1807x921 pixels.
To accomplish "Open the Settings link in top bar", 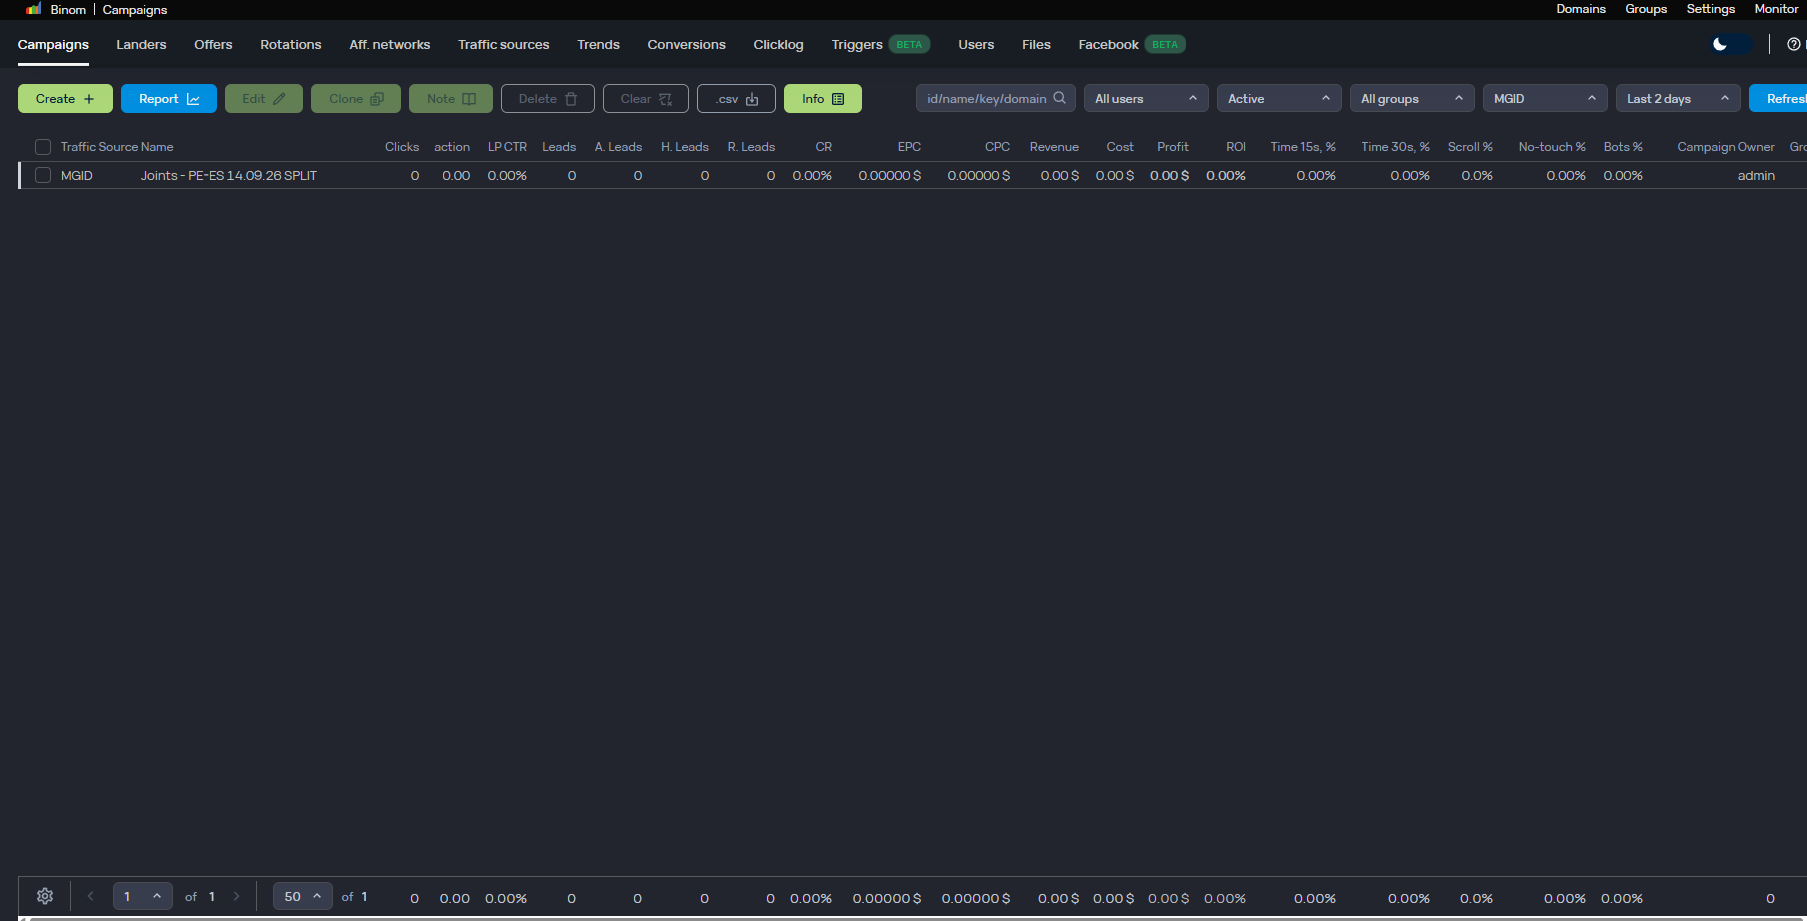I will 1711,9.
